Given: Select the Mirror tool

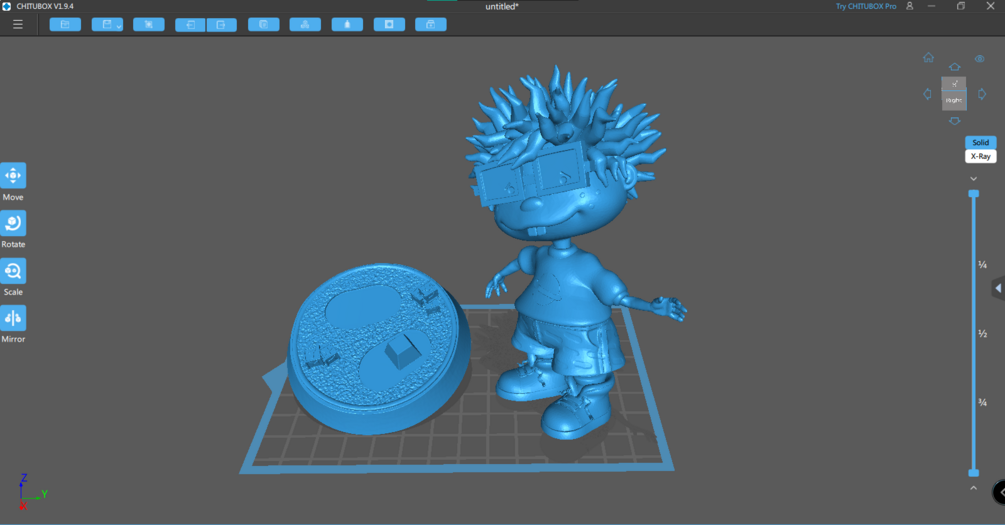Looking at the screenshot, I should point(13,318).
